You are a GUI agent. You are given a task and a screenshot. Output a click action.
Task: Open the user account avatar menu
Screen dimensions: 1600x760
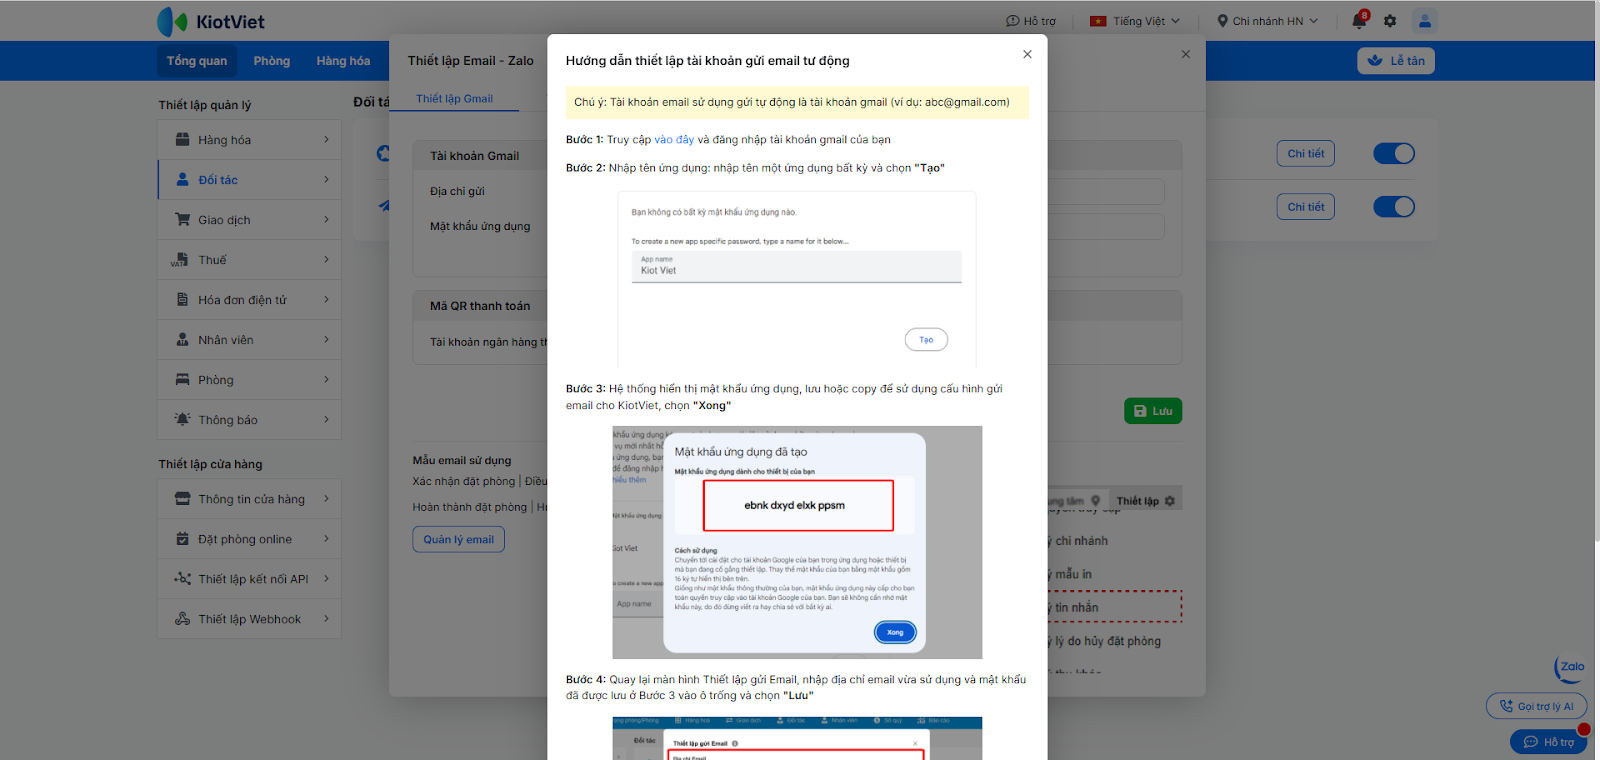click(1425, 21)
